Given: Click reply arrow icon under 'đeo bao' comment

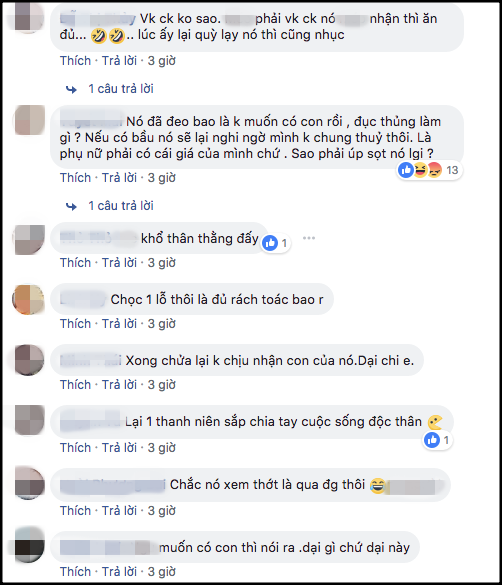Looking at the screenshot, I should pos(71,206).
